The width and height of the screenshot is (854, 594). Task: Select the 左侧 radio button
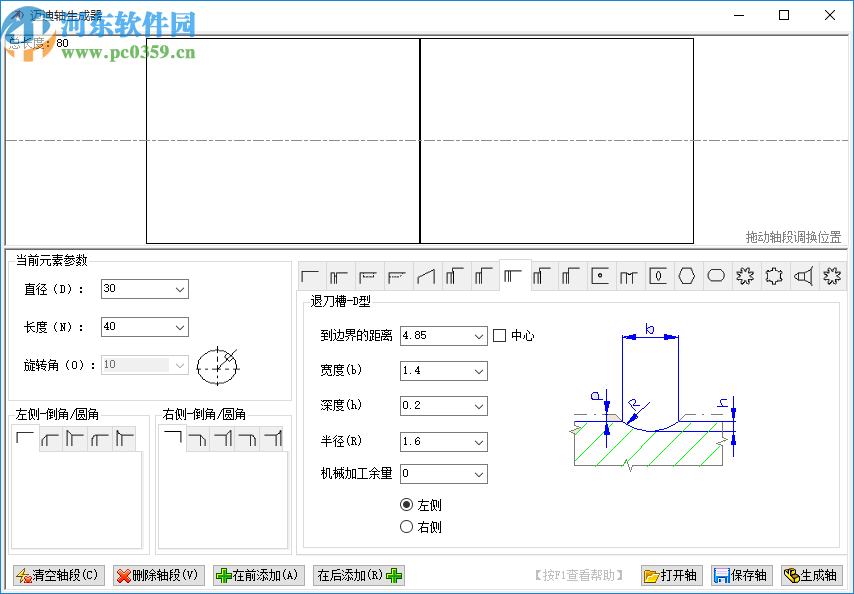408,504
